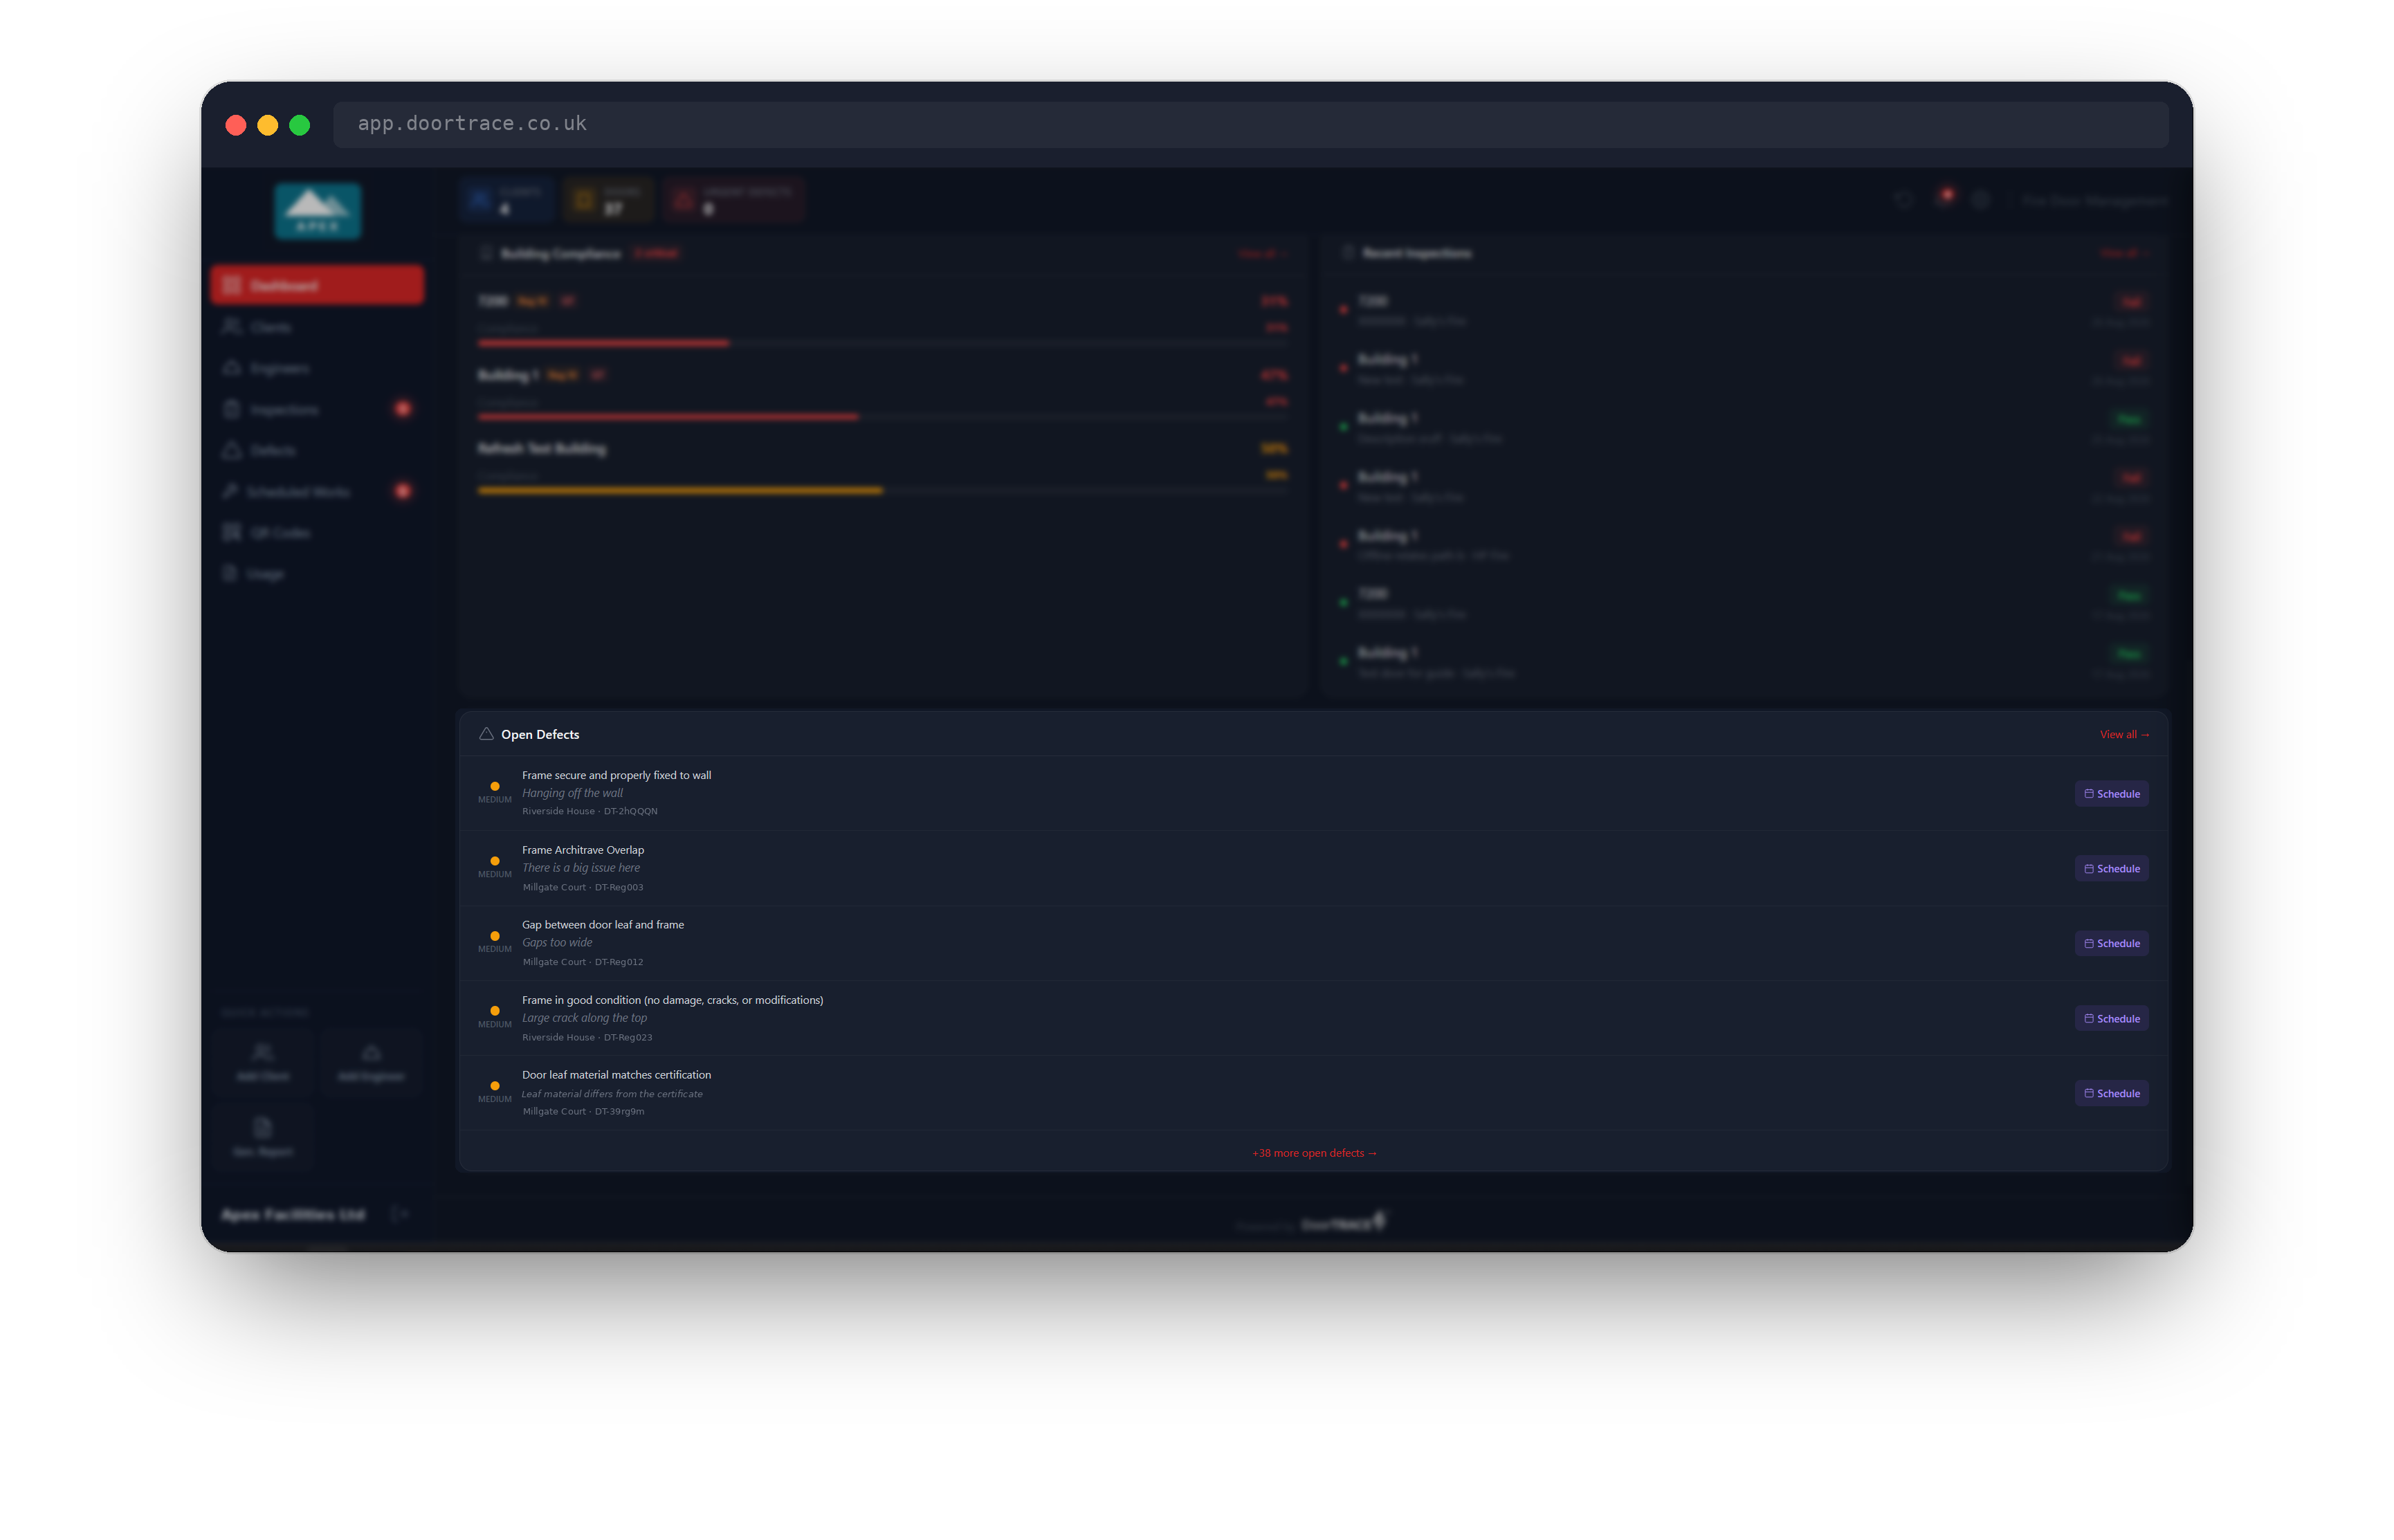Click the 'Millgate Court · DT-Reg003' location text

tap(583, 887)
